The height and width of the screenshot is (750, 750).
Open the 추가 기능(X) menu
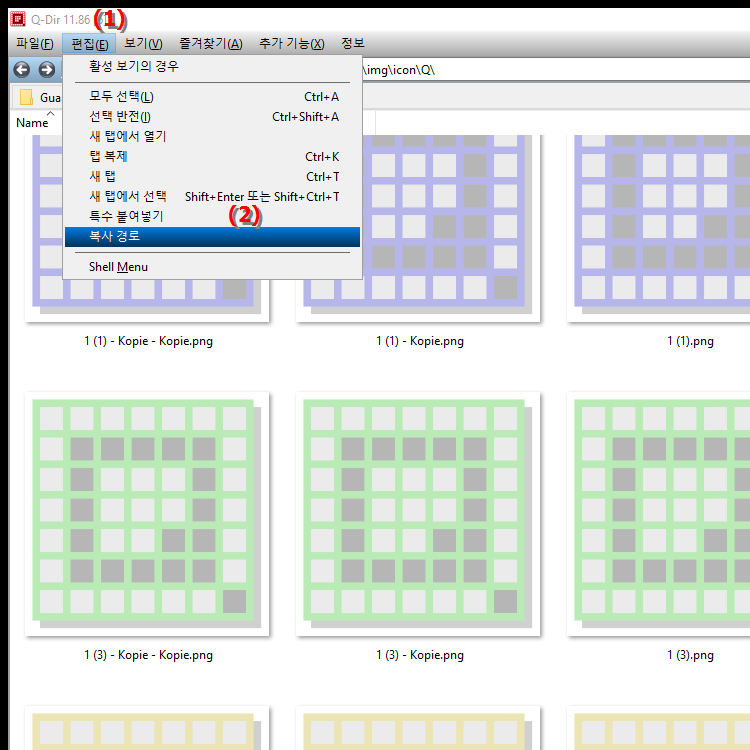(291, 44)
